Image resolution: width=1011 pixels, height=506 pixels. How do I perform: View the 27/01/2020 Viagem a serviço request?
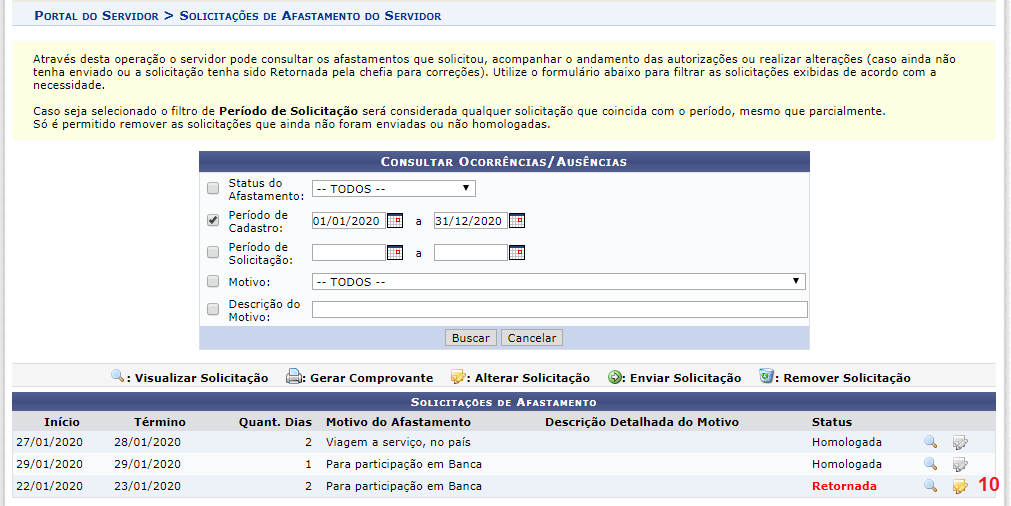pos(930,441)
